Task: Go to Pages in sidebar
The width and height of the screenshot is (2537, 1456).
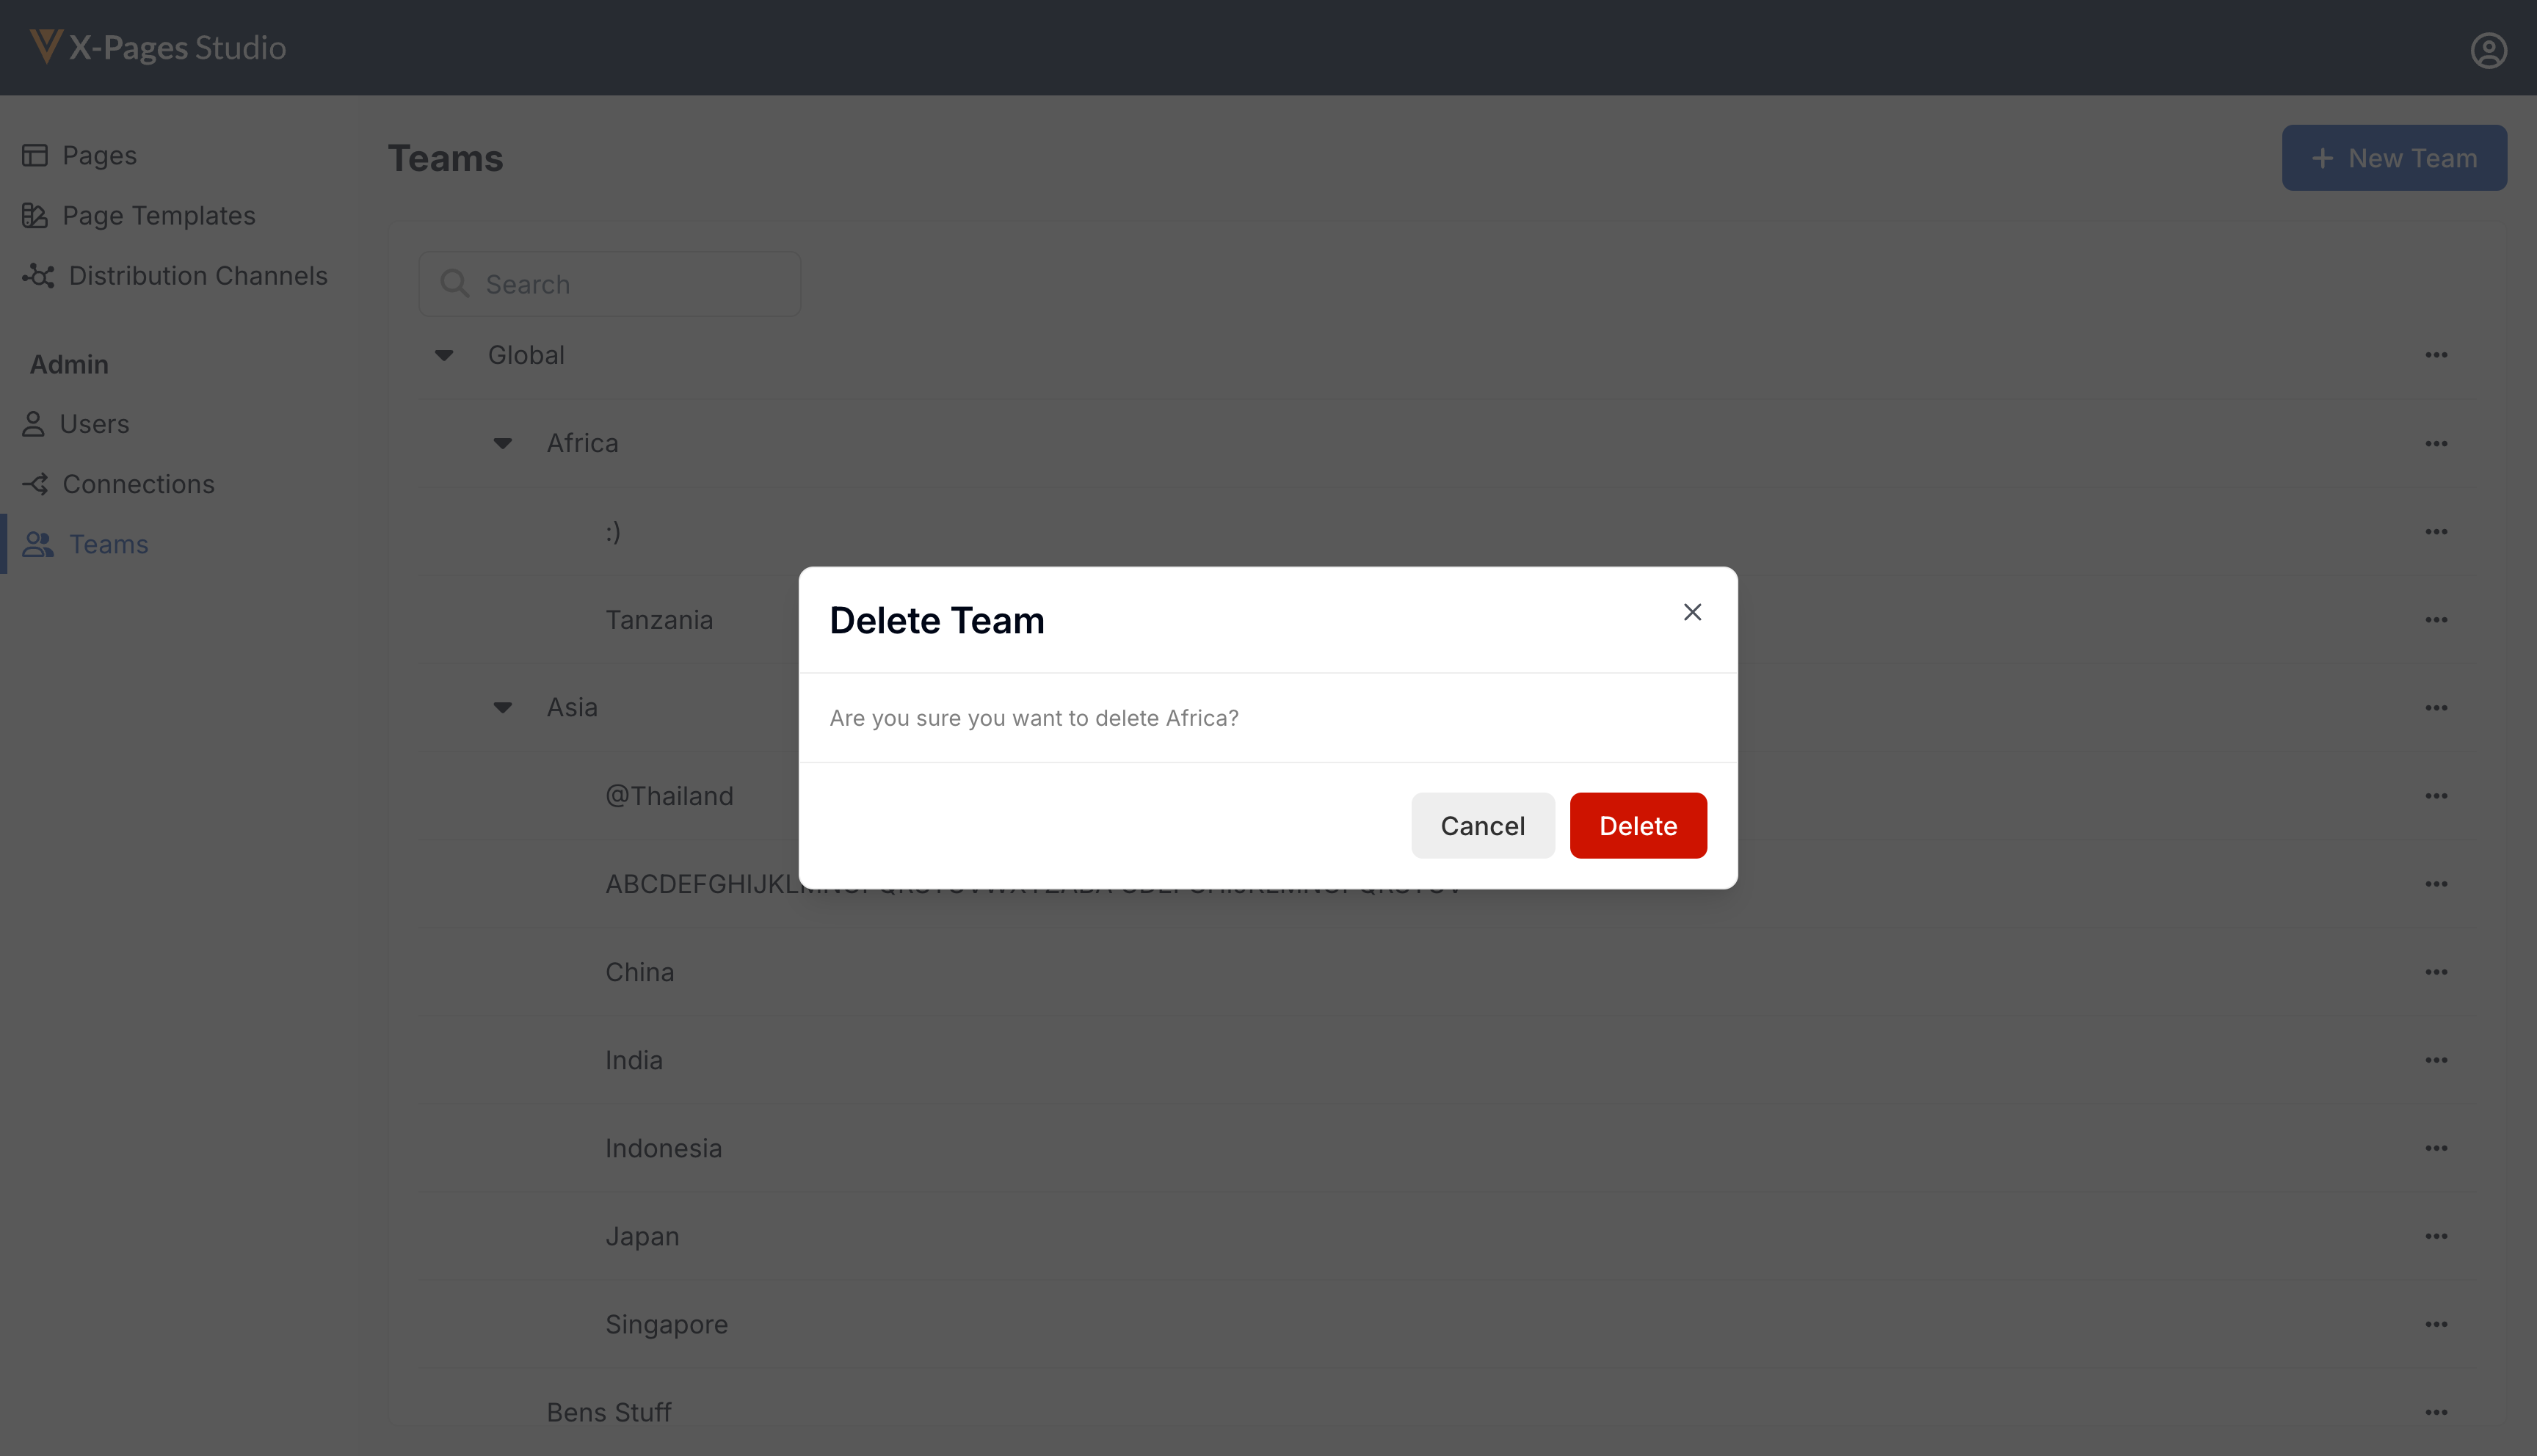Action: [x=99, y=155]
